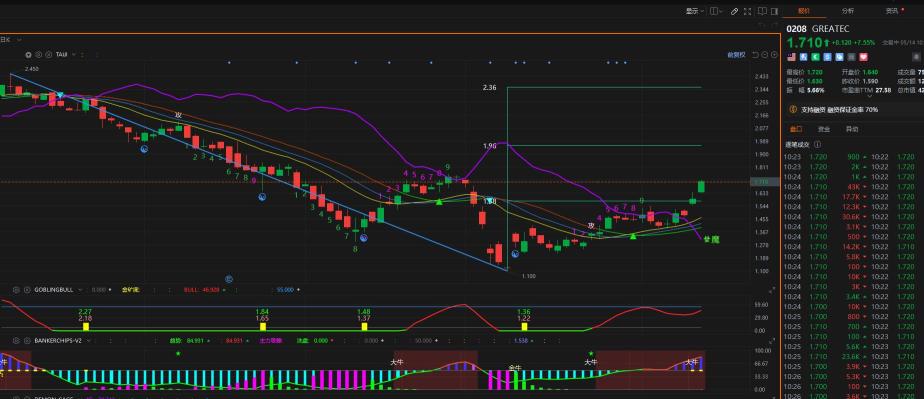
Task: Collapse the TAIJI main indicator arrow
Action: [x=28, y=54]
